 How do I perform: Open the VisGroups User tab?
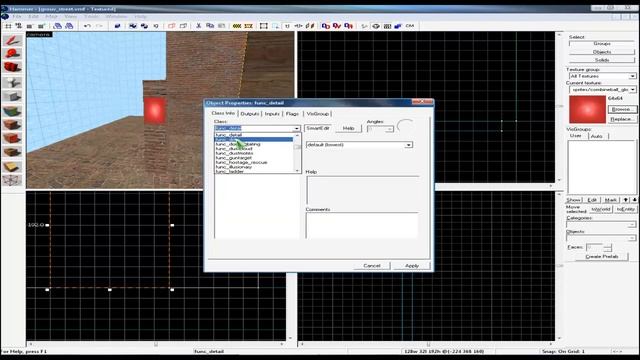(576, 136)
